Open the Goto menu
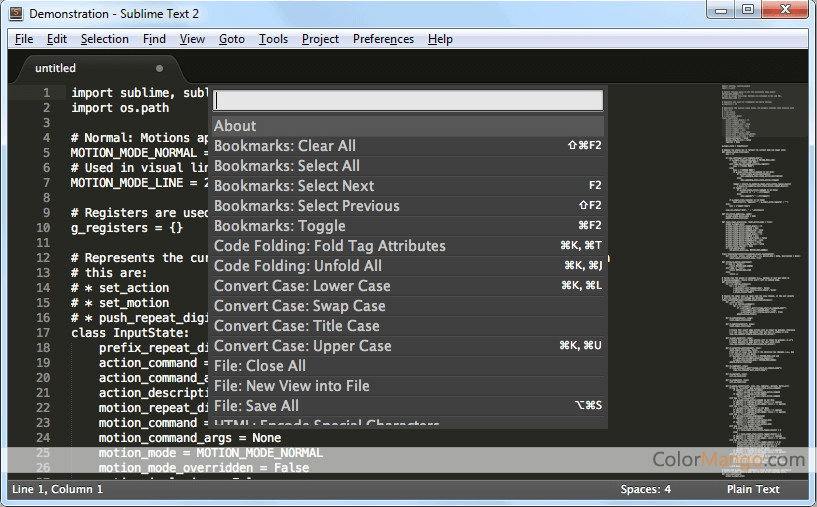 click(231, 39)
